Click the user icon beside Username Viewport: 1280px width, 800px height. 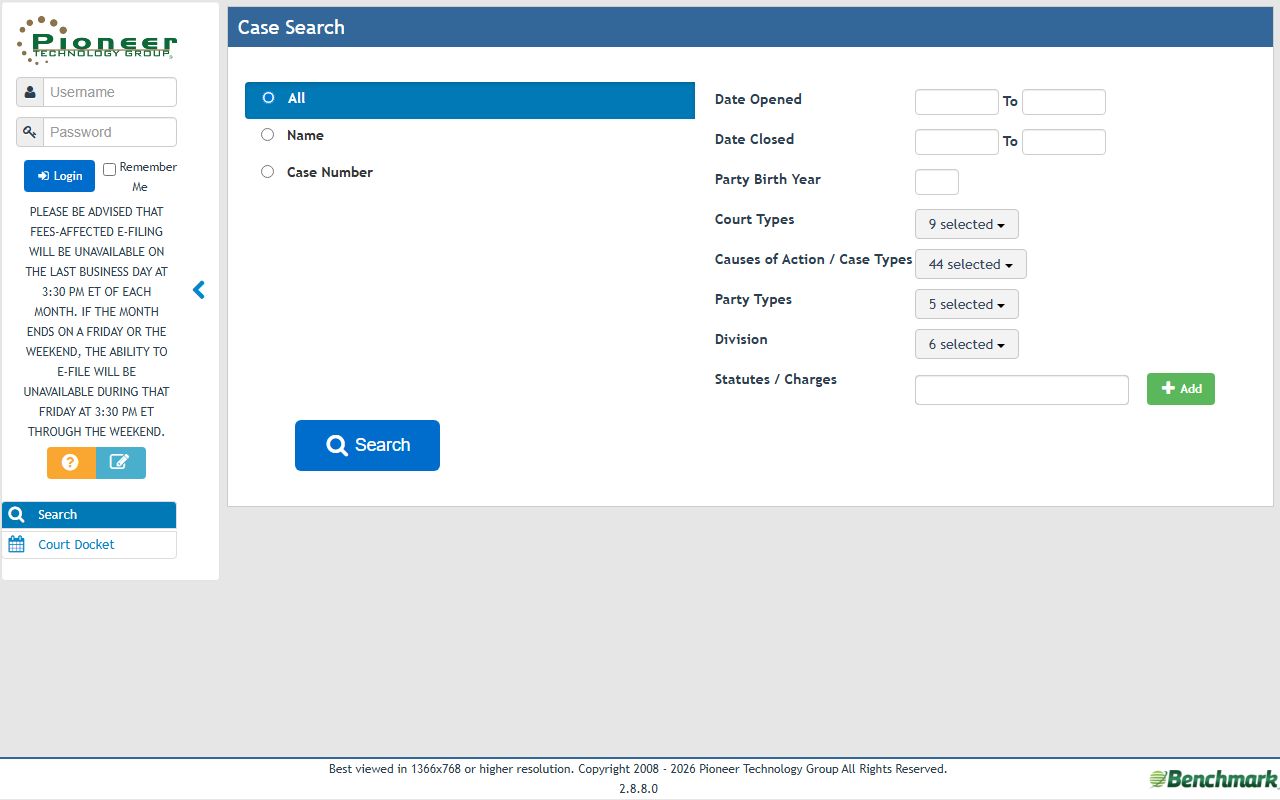point(30,92)
